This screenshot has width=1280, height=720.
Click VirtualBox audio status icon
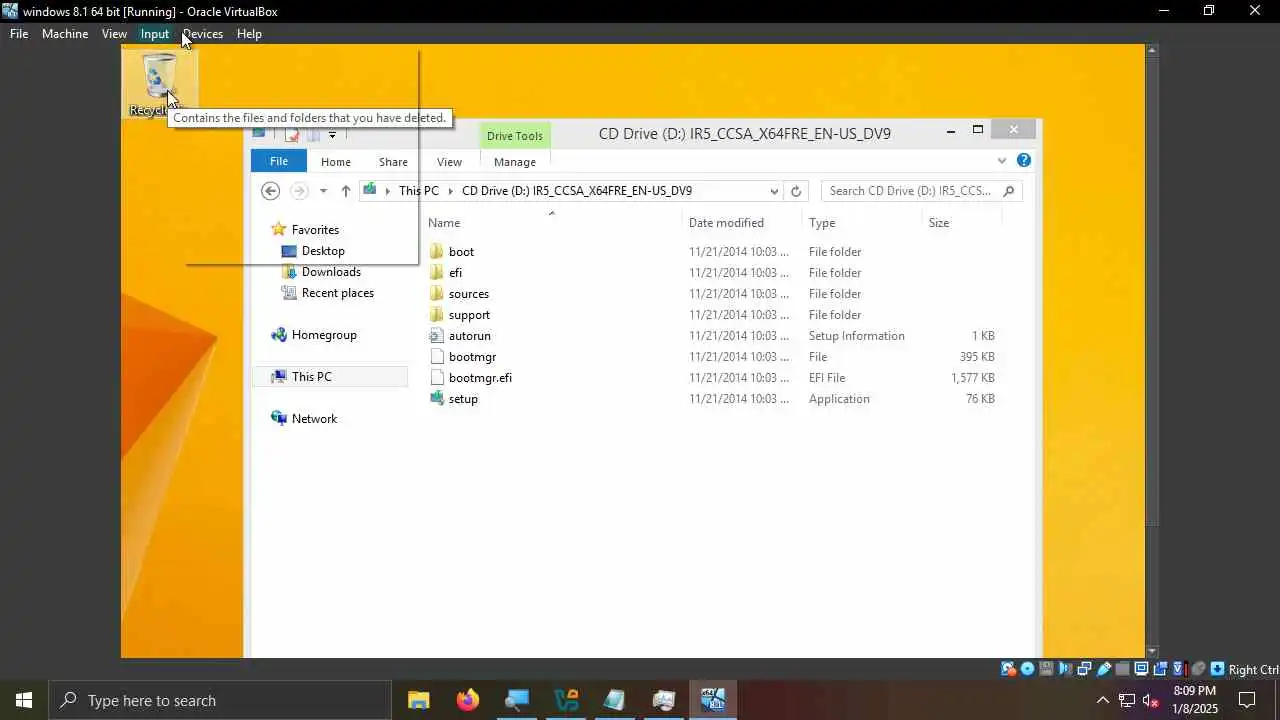tap(1065, 669)
